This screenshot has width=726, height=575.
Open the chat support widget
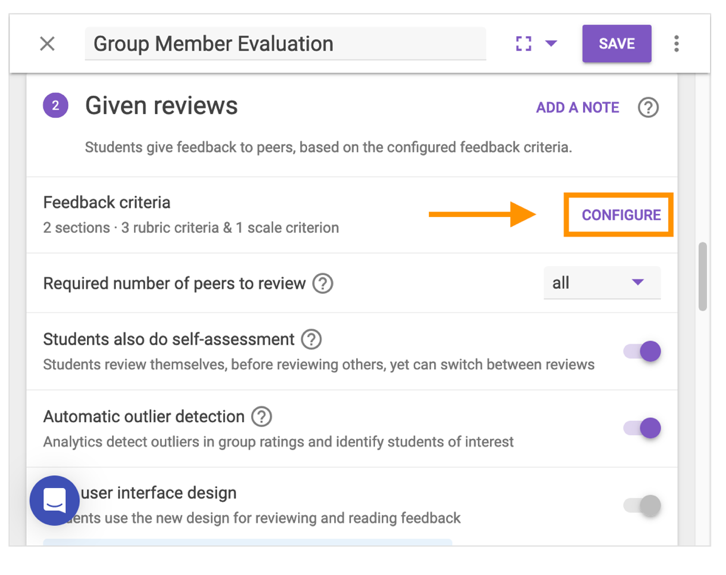coord(54,500)
